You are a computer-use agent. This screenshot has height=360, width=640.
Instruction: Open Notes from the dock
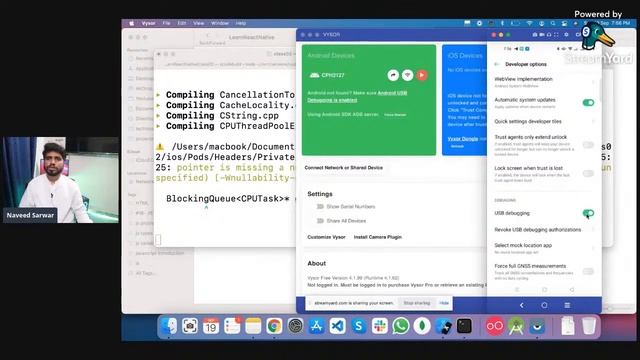253,326
